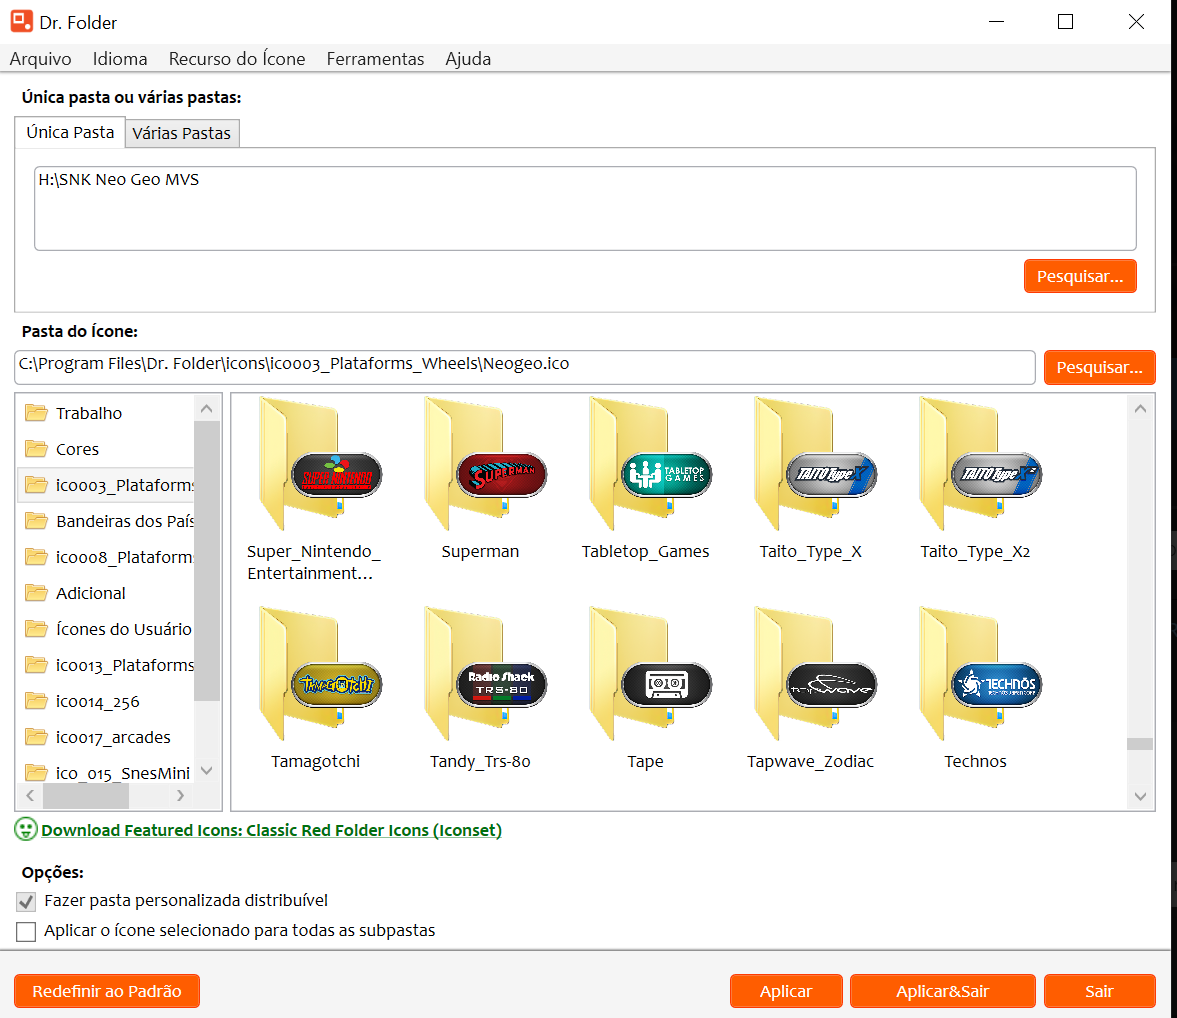Click the folder icon beside ico017_arcades

pos(36,737)
